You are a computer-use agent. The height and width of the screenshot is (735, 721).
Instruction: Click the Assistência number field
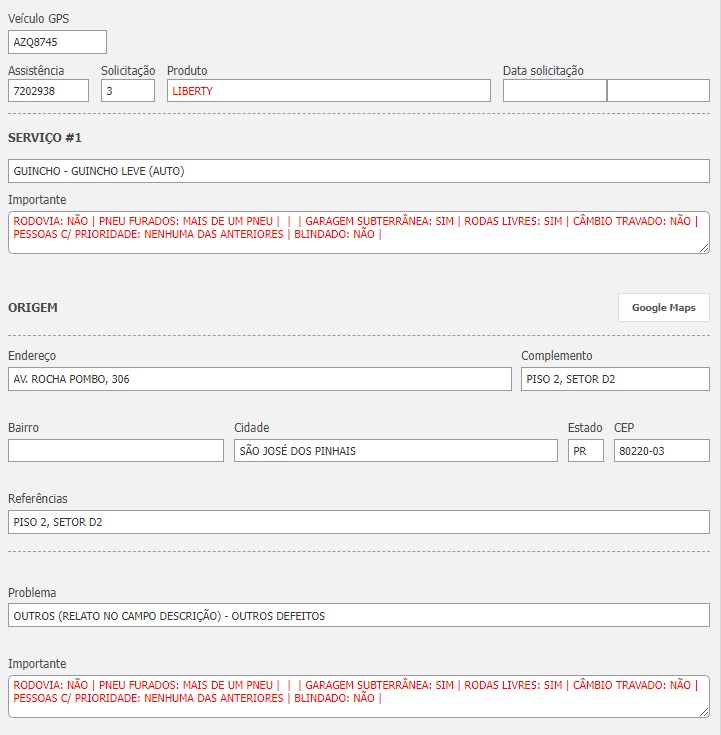[x=48, y=91]
